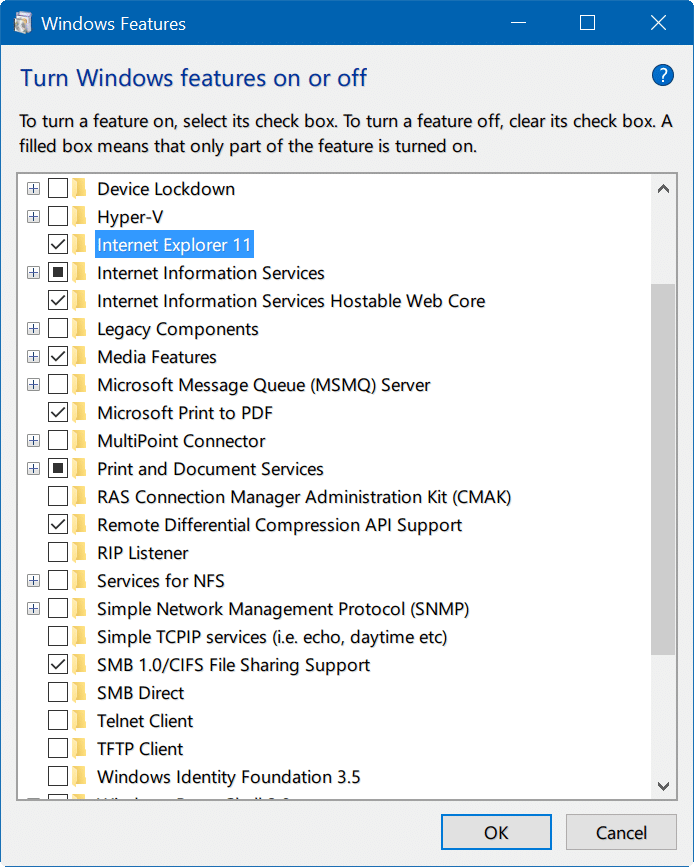Expand the Legacy Components node
This screenshot has width=694, height=867.
pyautogui.click(x=34, y=328)
